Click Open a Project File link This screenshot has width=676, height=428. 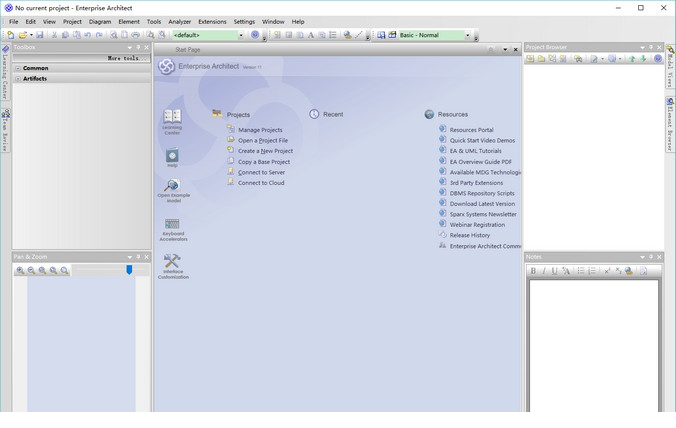(x=263, y=141)
